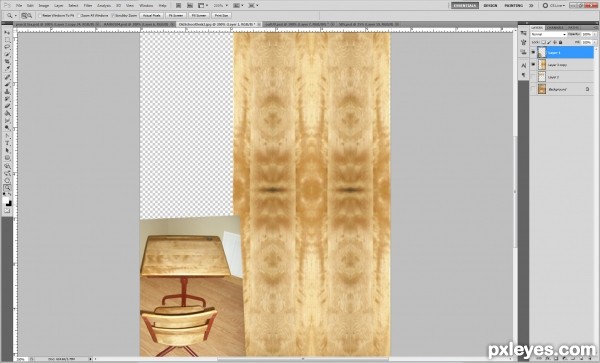Select the Gradient tool
This screenshot has height=363, width=600.
click(x=7, y=114)
